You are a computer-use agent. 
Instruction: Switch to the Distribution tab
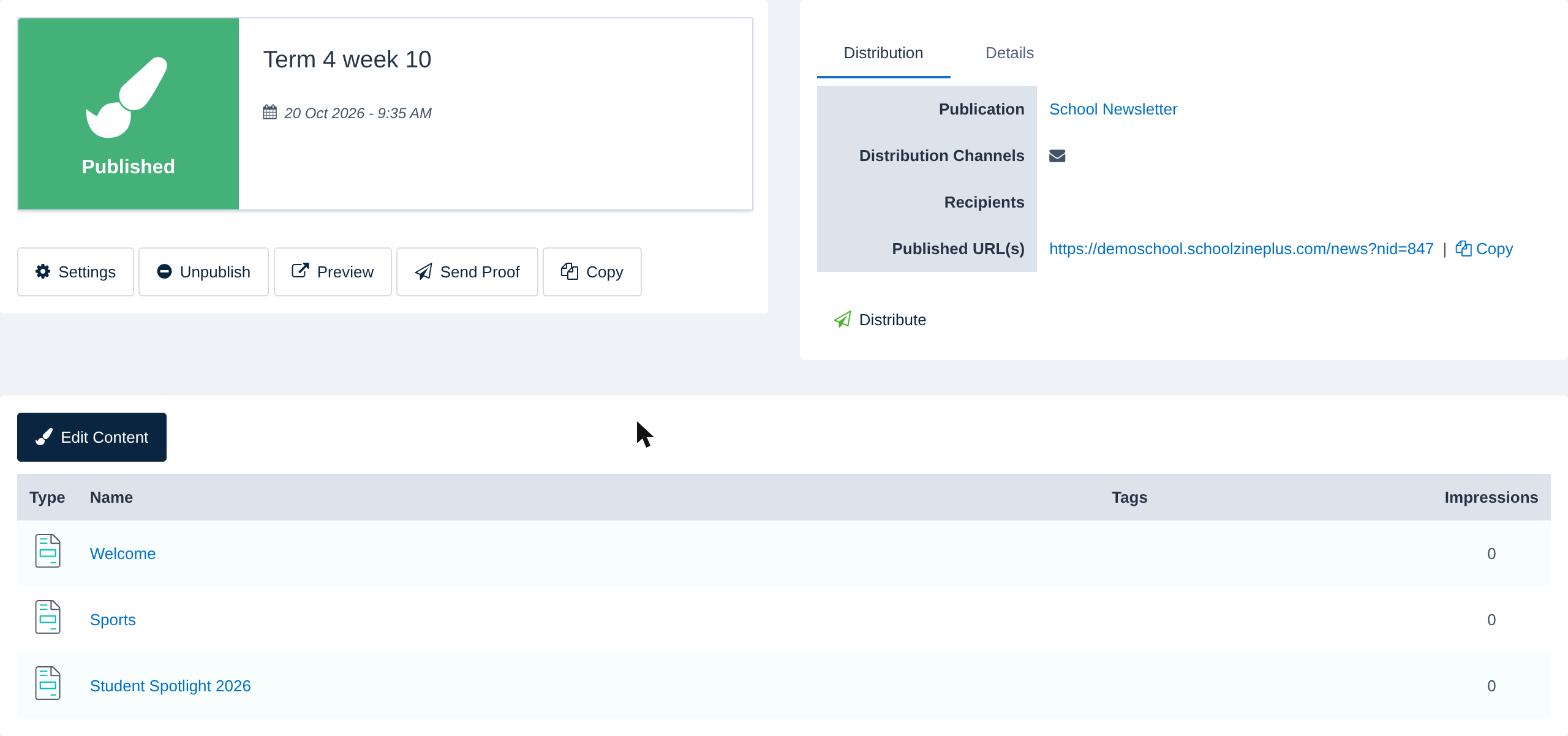883,53
